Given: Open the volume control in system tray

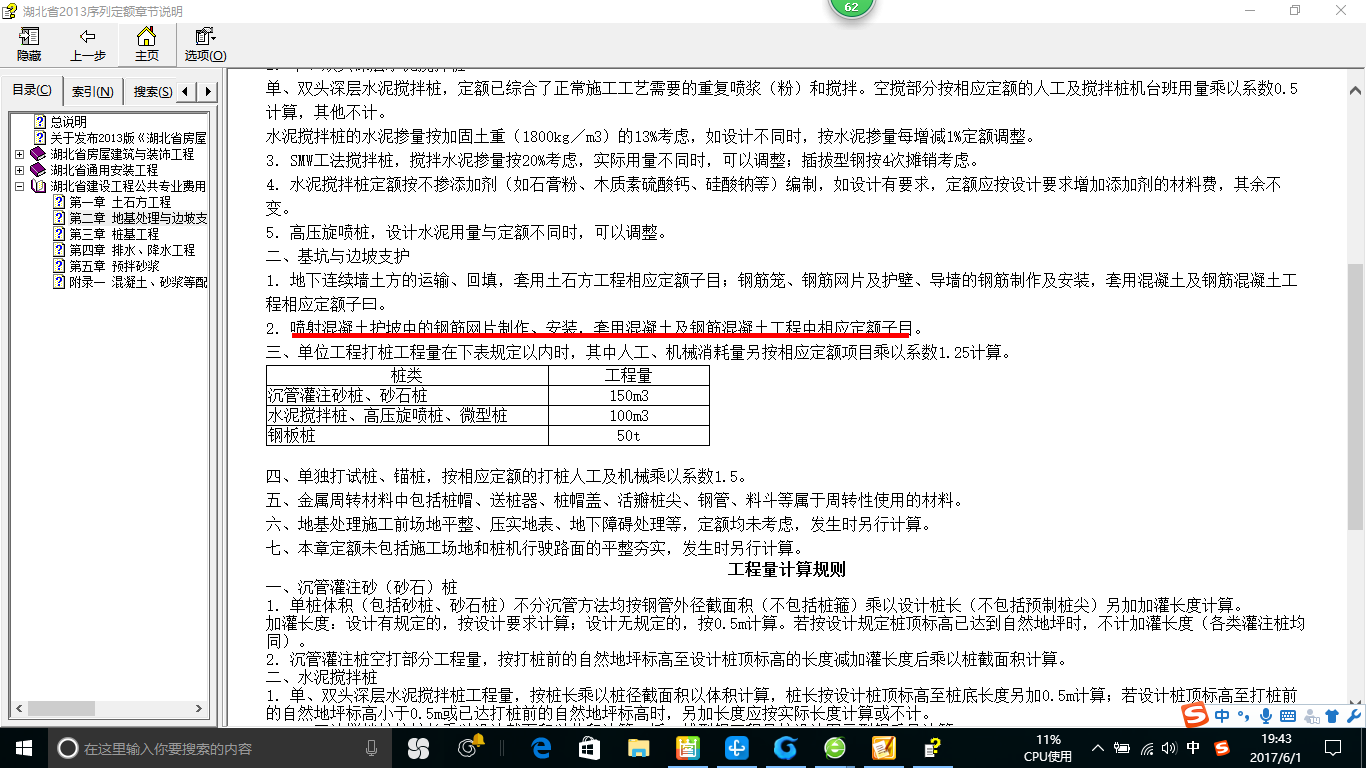Looking at the screenshot, I should [1169, 748].
